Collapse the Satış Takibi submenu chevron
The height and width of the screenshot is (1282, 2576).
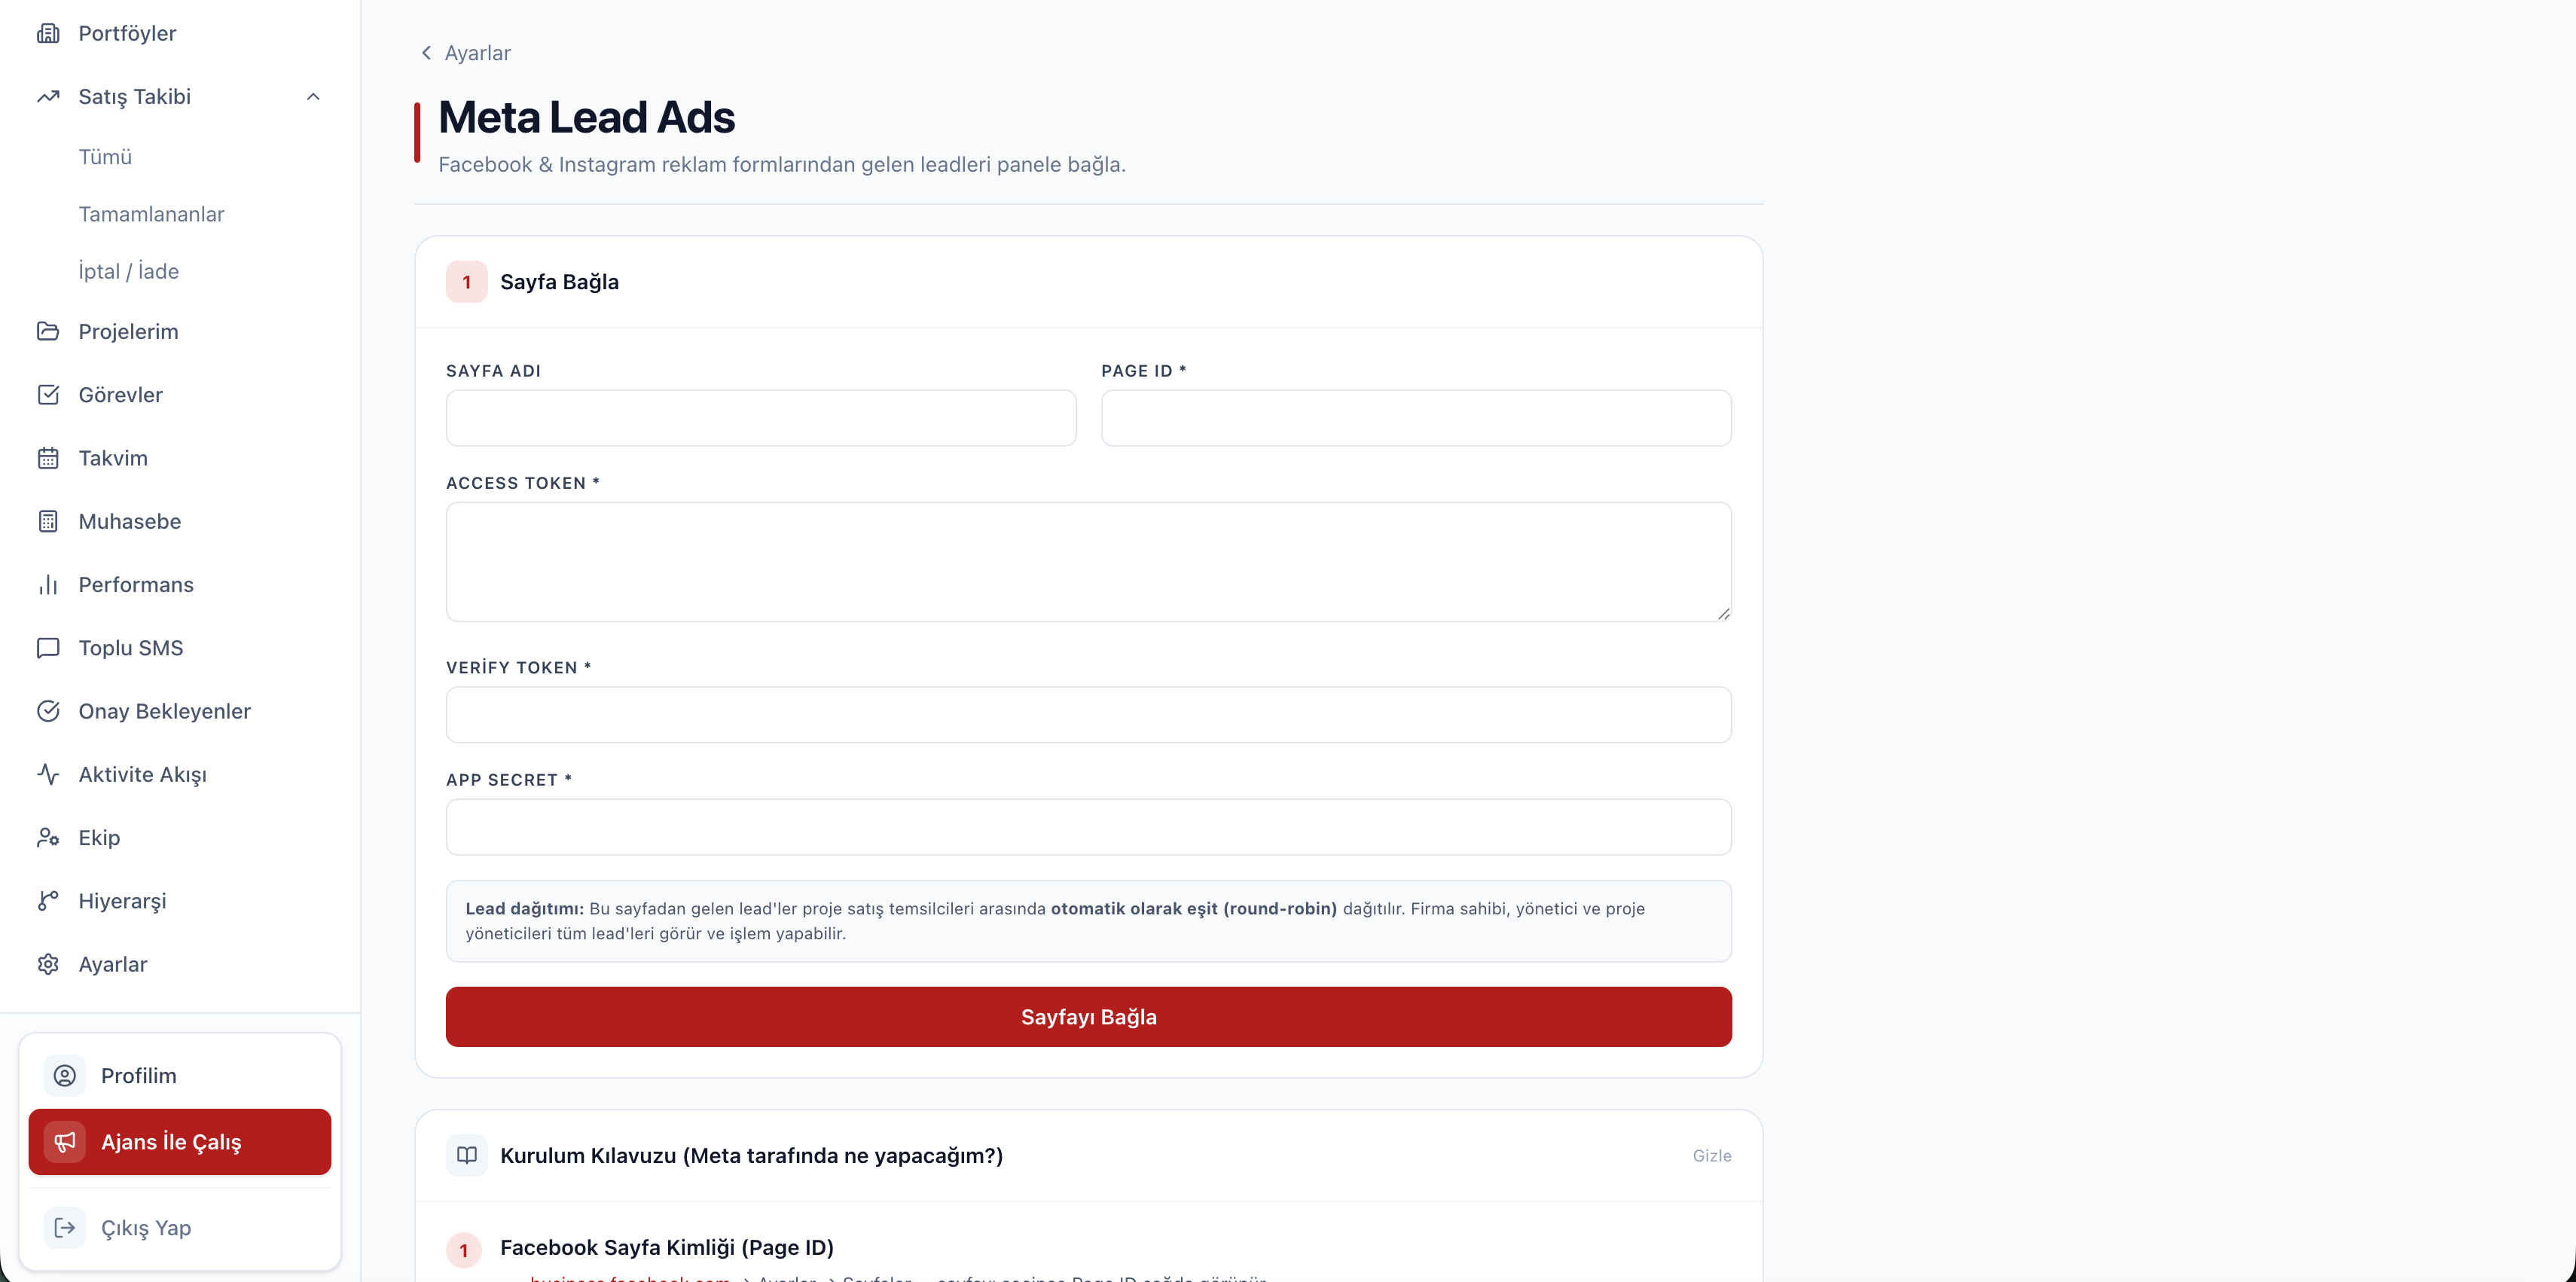pyautogui.click(x=313, y=96)
